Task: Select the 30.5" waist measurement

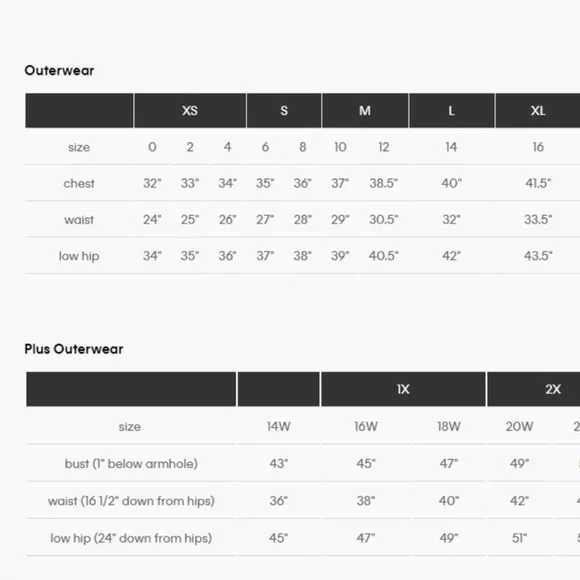Action: click(384, 220)
